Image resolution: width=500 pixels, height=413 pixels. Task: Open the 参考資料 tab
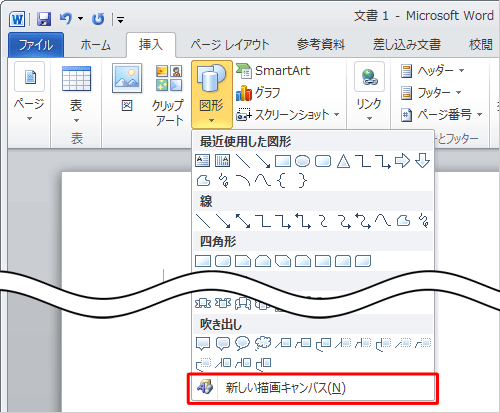(321, 45)
